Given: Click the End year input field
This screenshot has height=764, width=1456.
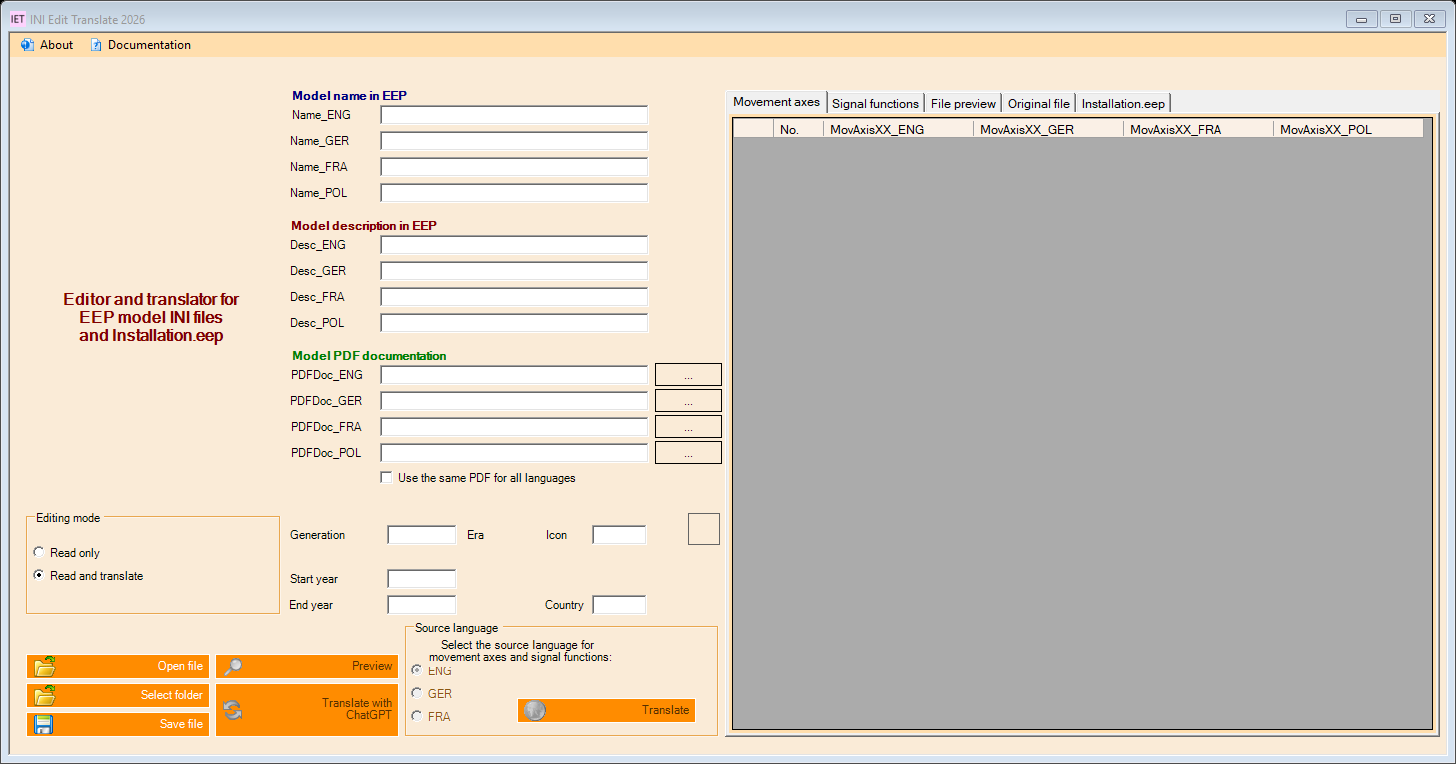Looking at the screenshot, I should click(x=422, y=605).
